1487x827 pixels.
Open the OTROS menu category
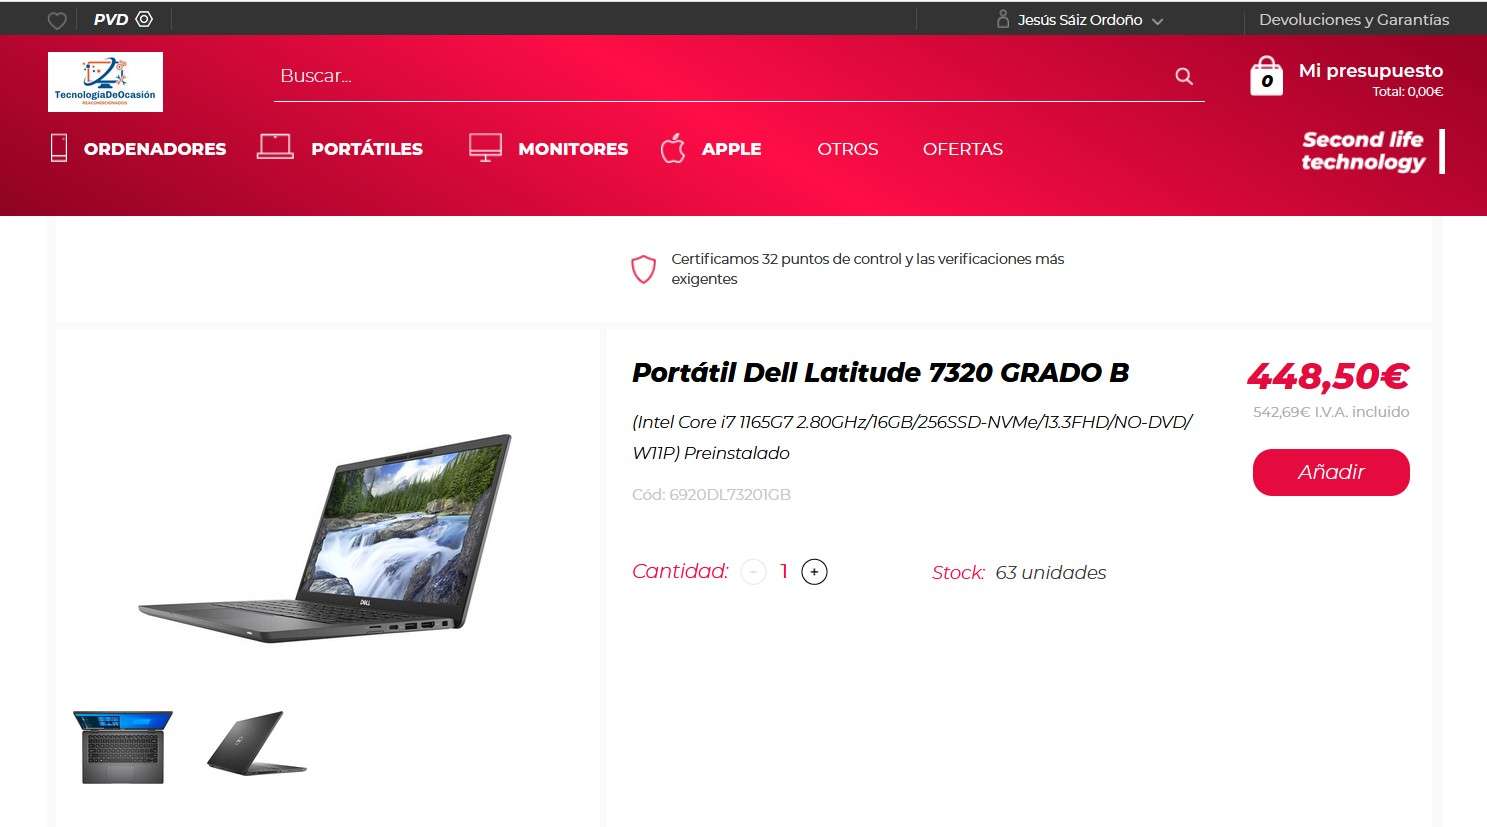(848, 149)
